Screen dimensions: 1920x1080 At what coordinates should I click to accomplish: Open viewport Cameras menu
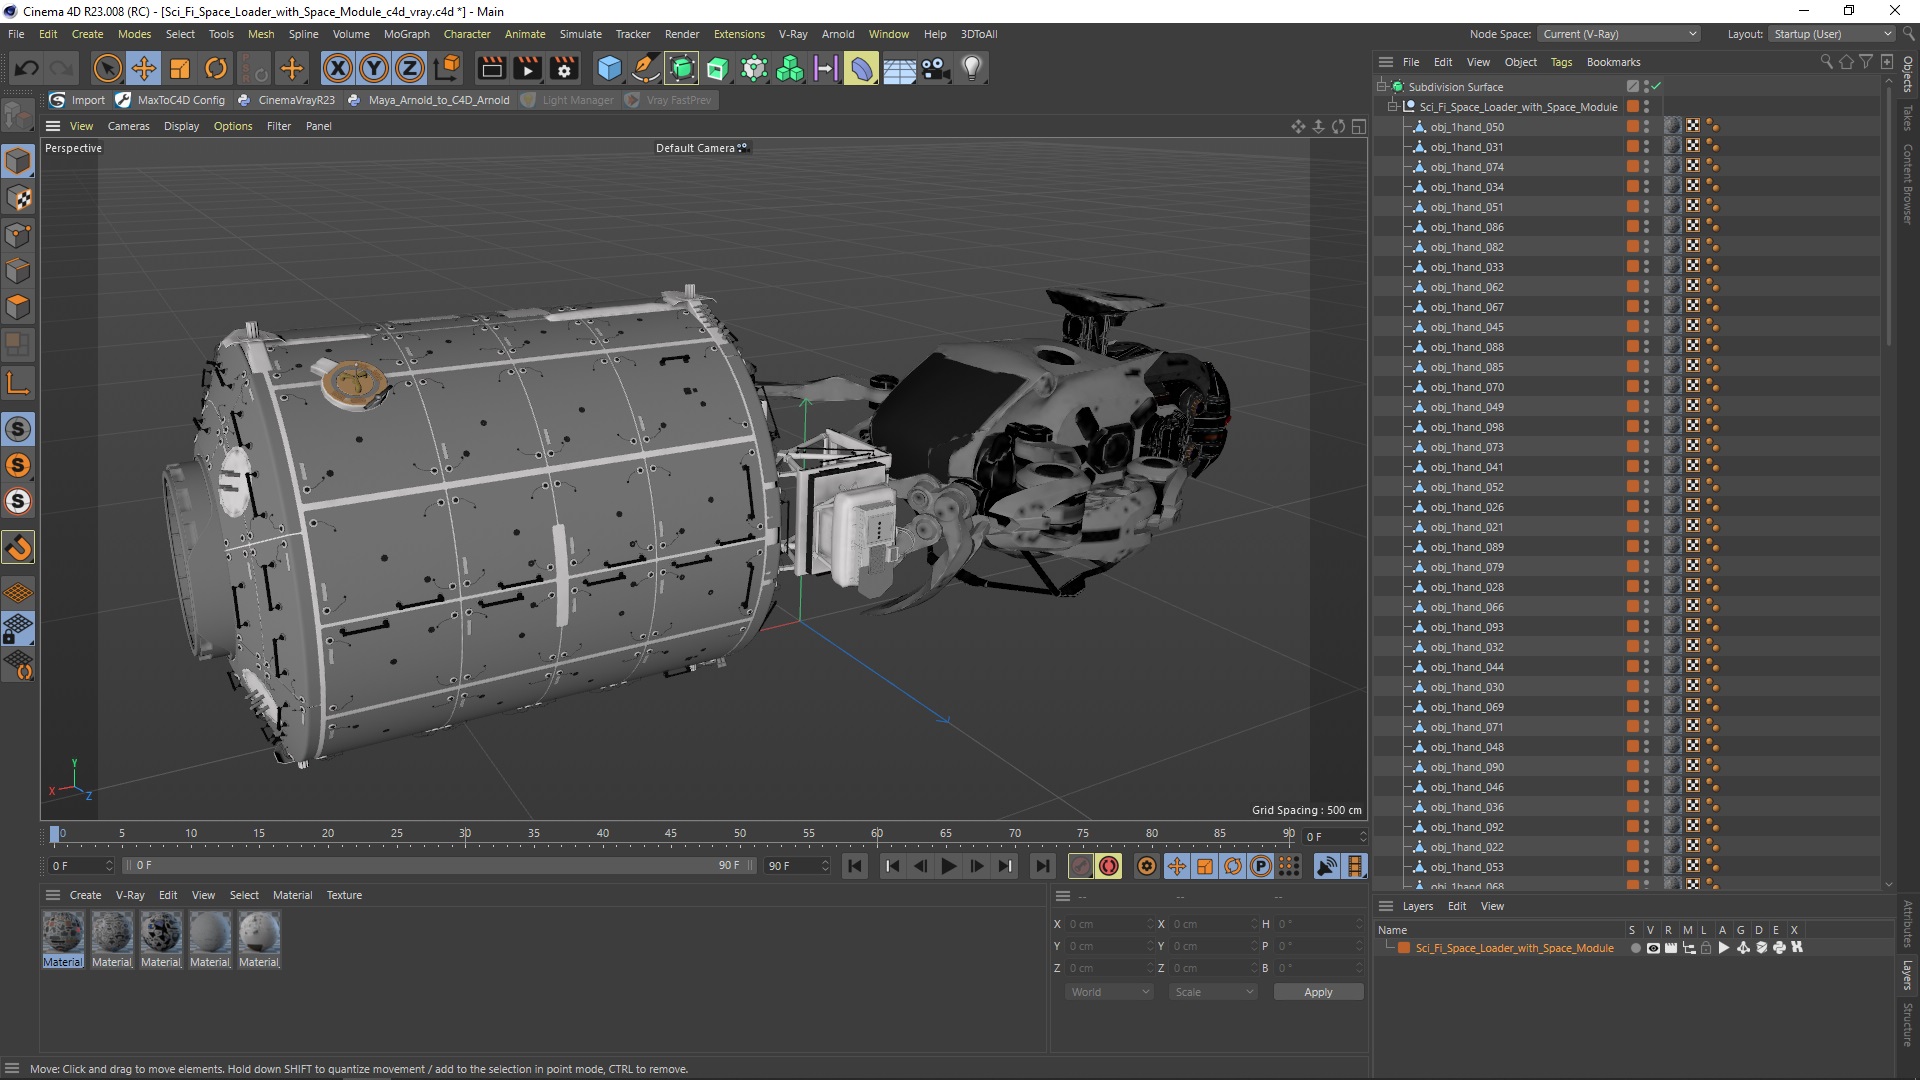click(x=128, y=126)
